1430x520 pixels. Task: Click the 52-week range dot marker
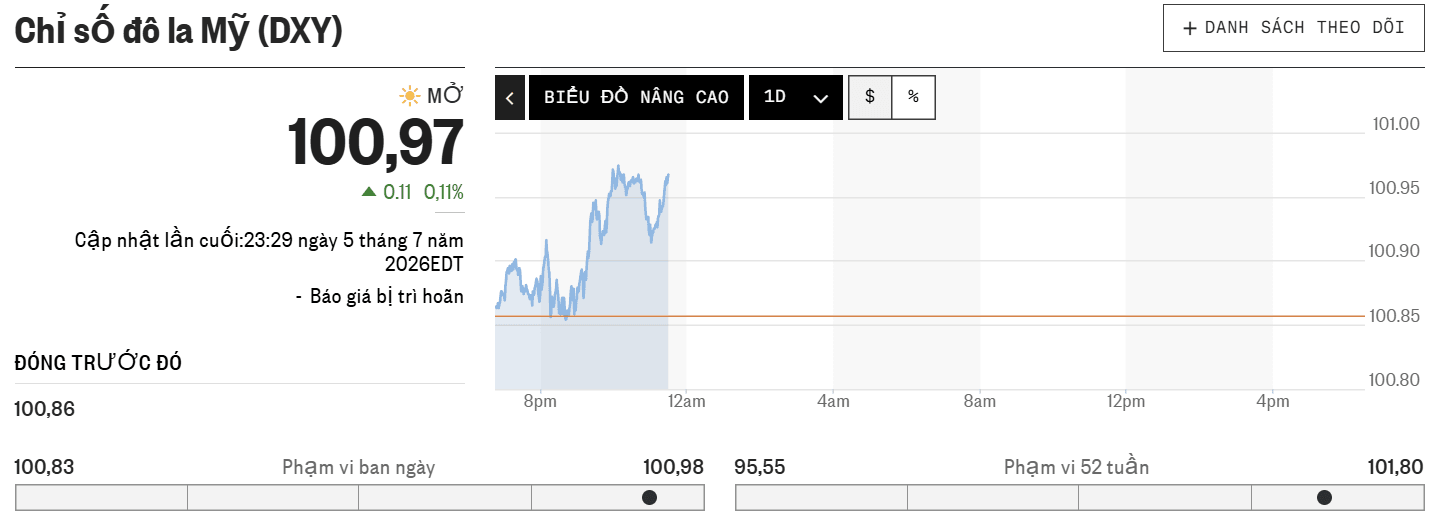(1324, 497)
